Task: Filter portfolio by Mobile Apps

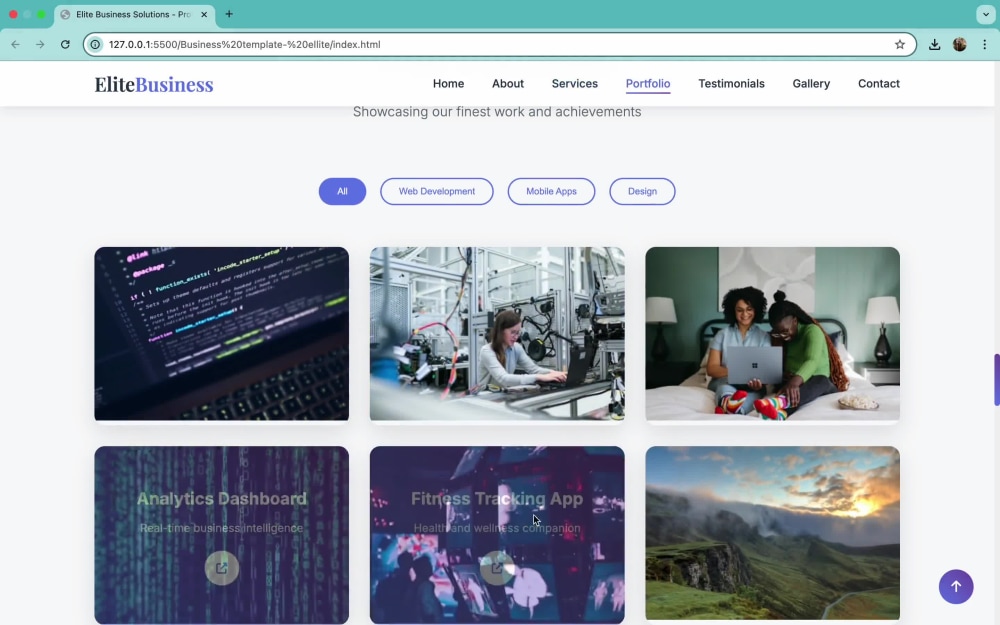Action: pos(551,191)
